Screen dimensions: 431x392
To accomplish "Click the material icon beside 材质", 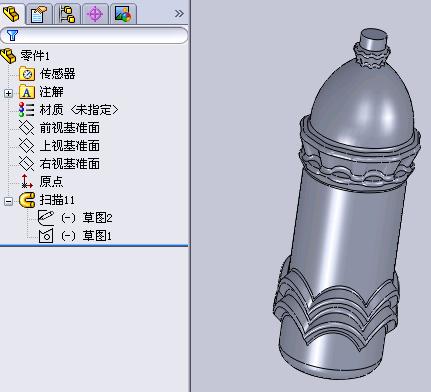I will point(26,110).
